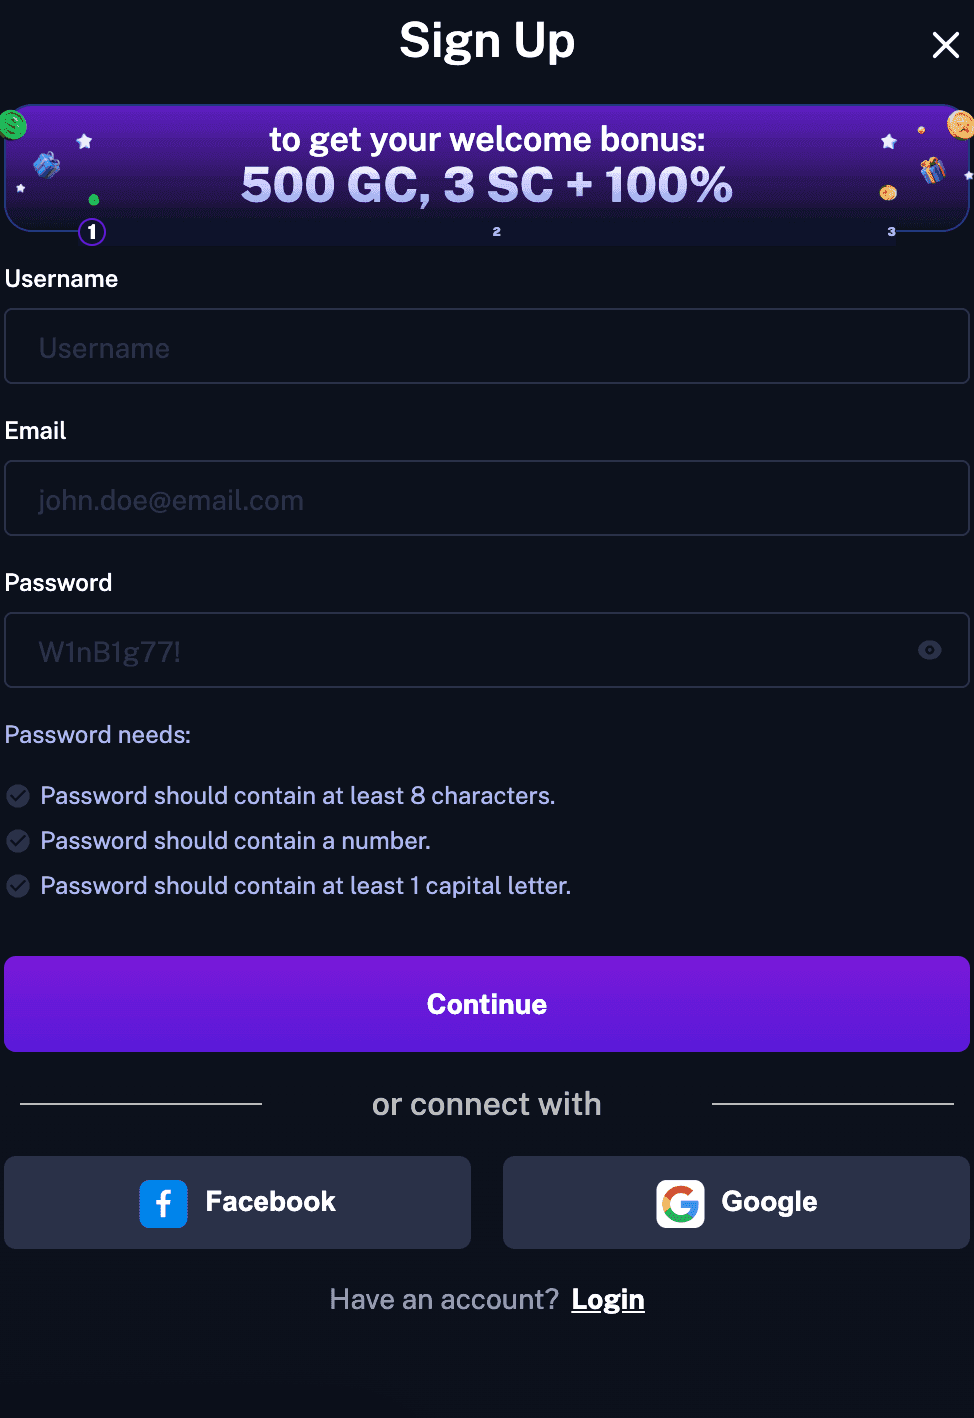Select step 3 indicator on progress bar

(x=891, y=231)
